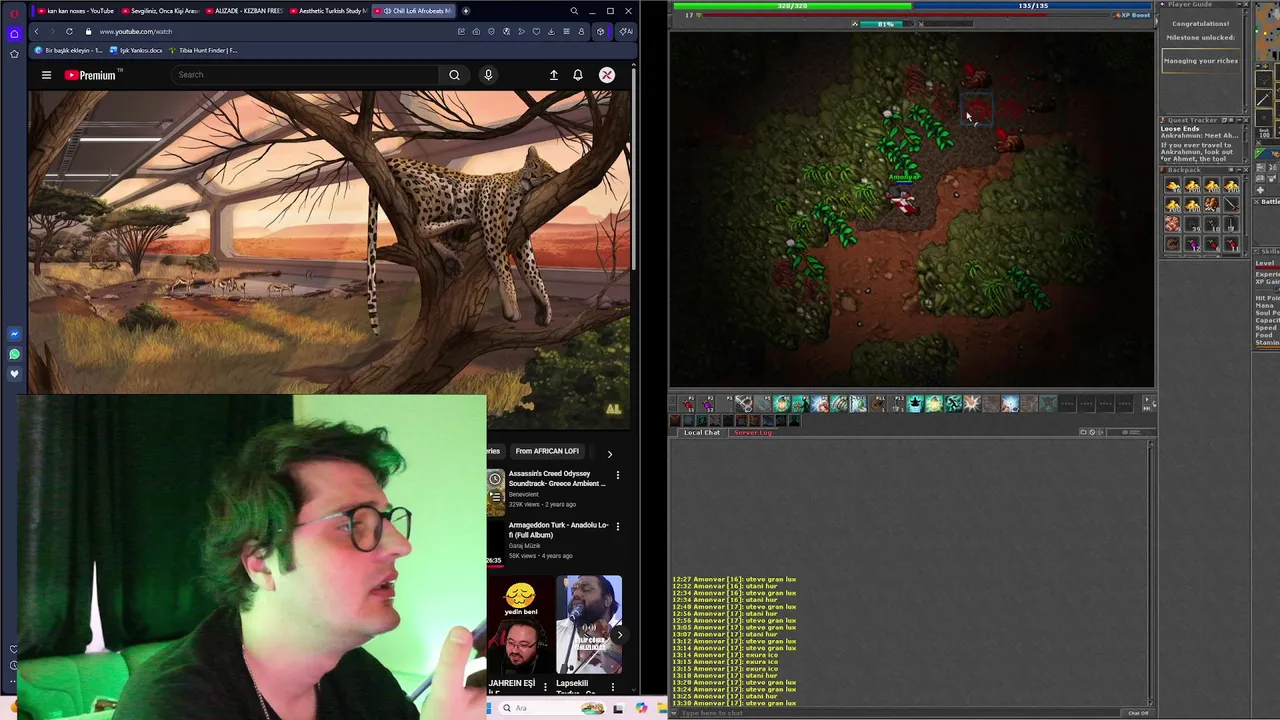Open the YouTube account avatar menu
1280x720 pixels.
(607, 75)
